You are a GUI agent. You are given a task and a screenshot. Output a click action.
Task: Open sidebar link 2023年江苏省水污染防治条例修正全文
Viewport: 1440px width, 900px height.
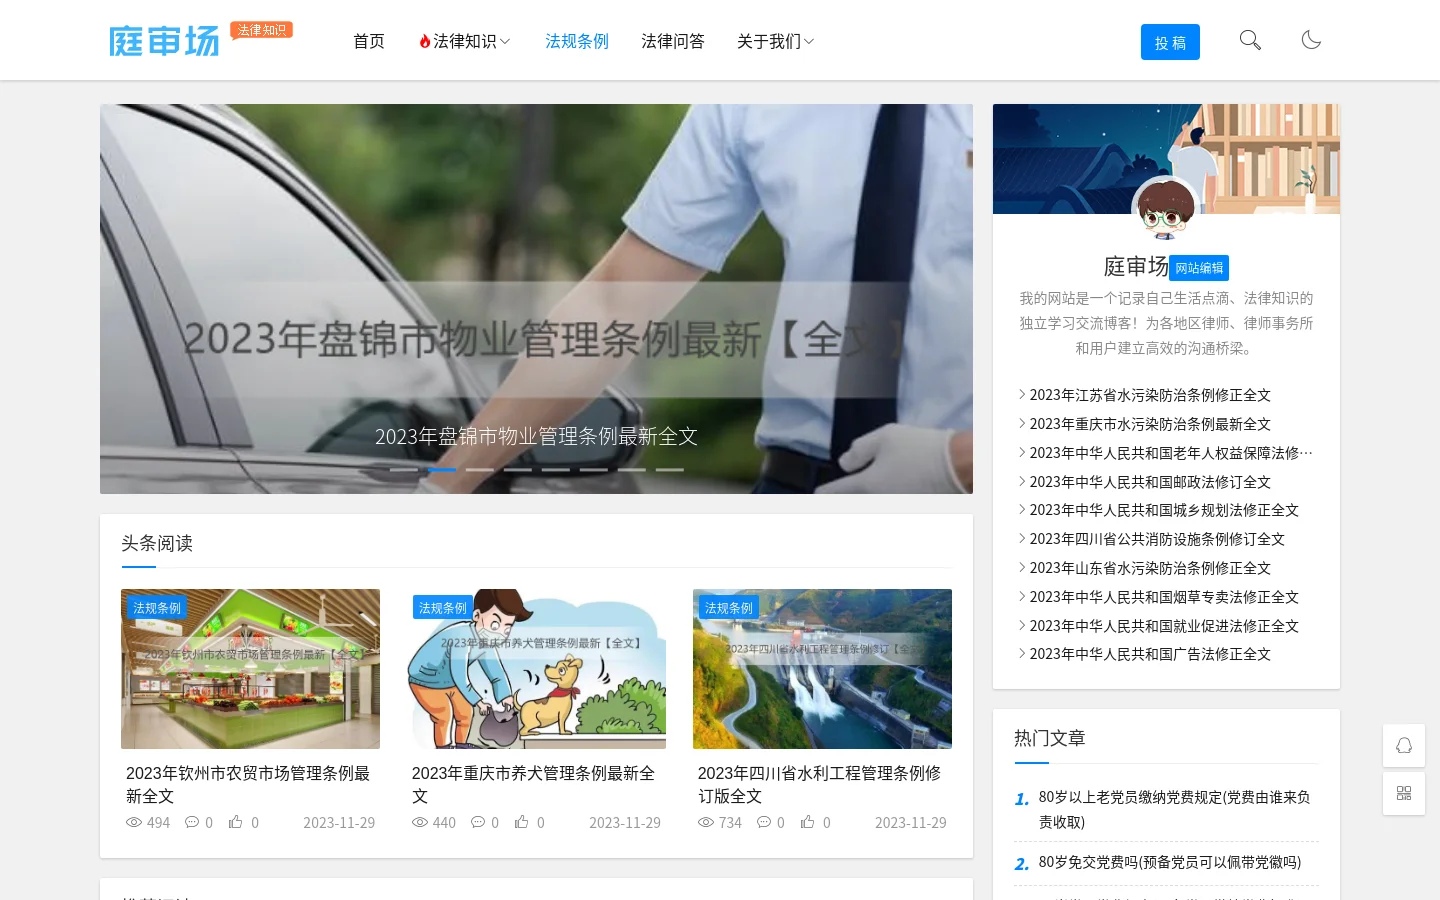click(1150, 395)
